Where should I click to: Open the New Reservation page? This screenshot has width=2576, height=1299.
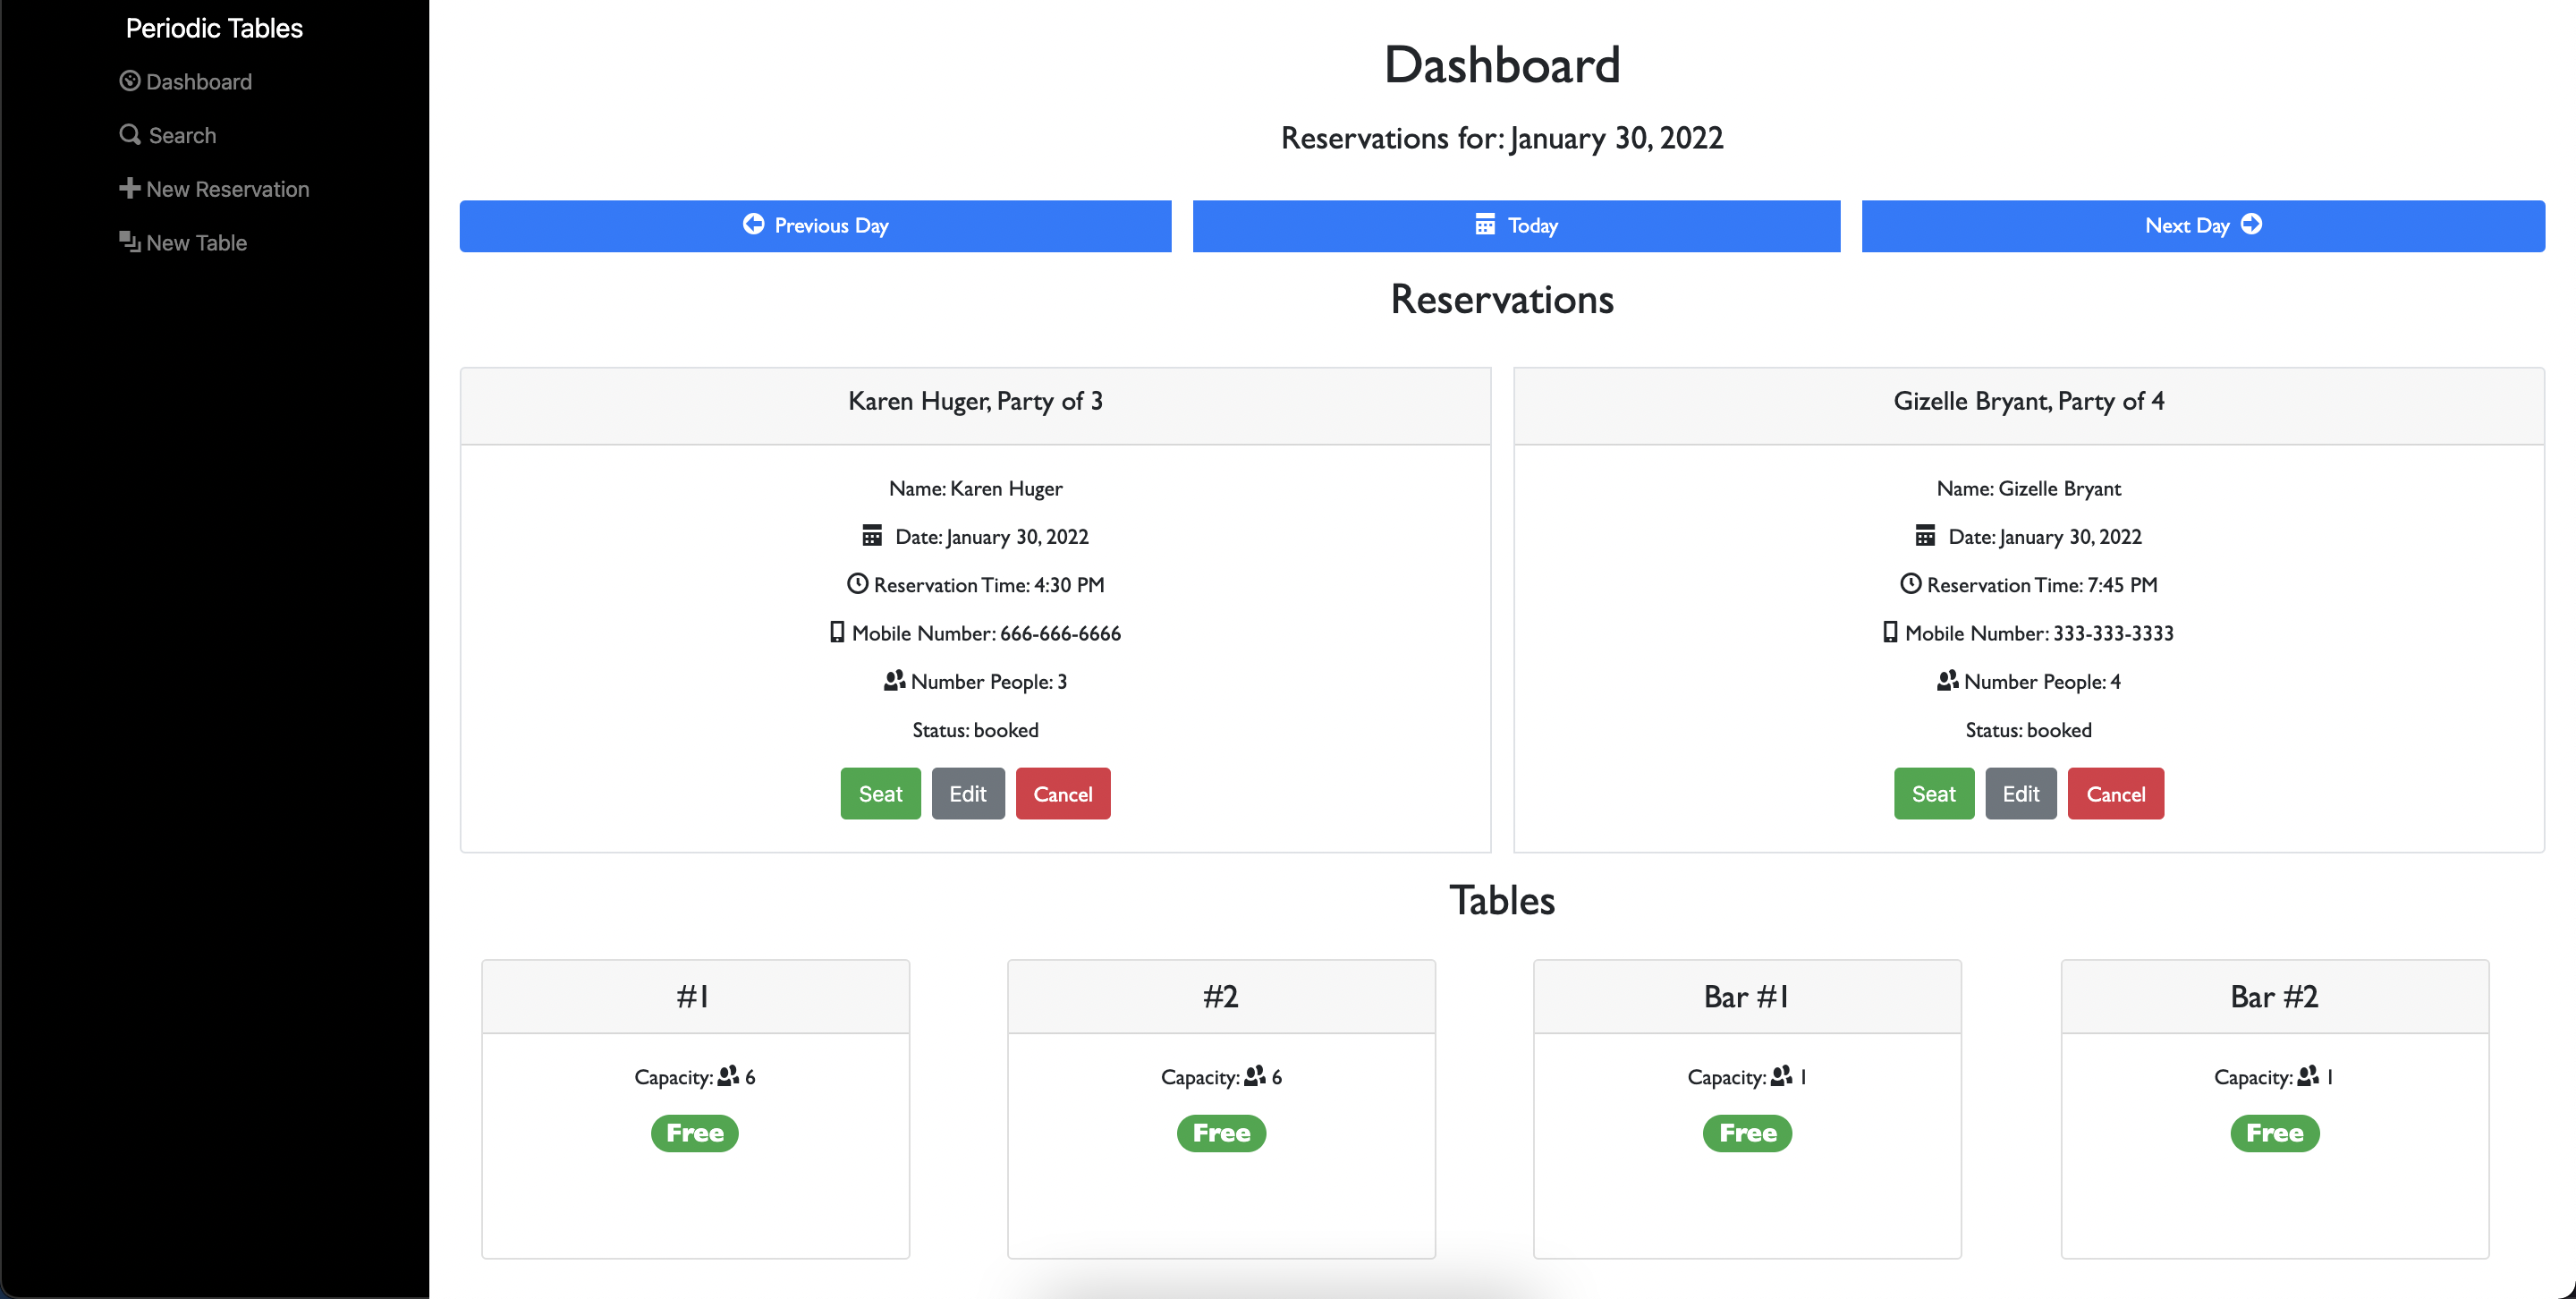(x=227, y=188)
